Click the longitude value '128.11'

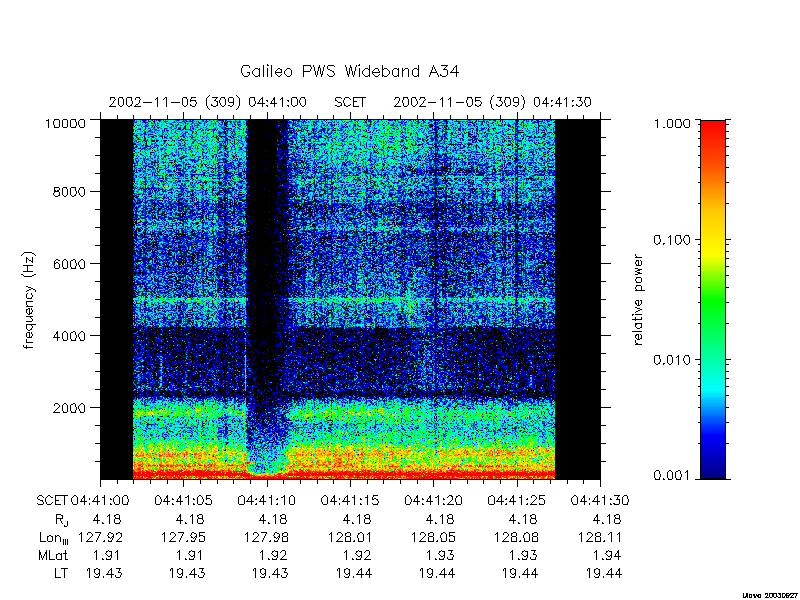pyautogui.click(x=599, y=537)
